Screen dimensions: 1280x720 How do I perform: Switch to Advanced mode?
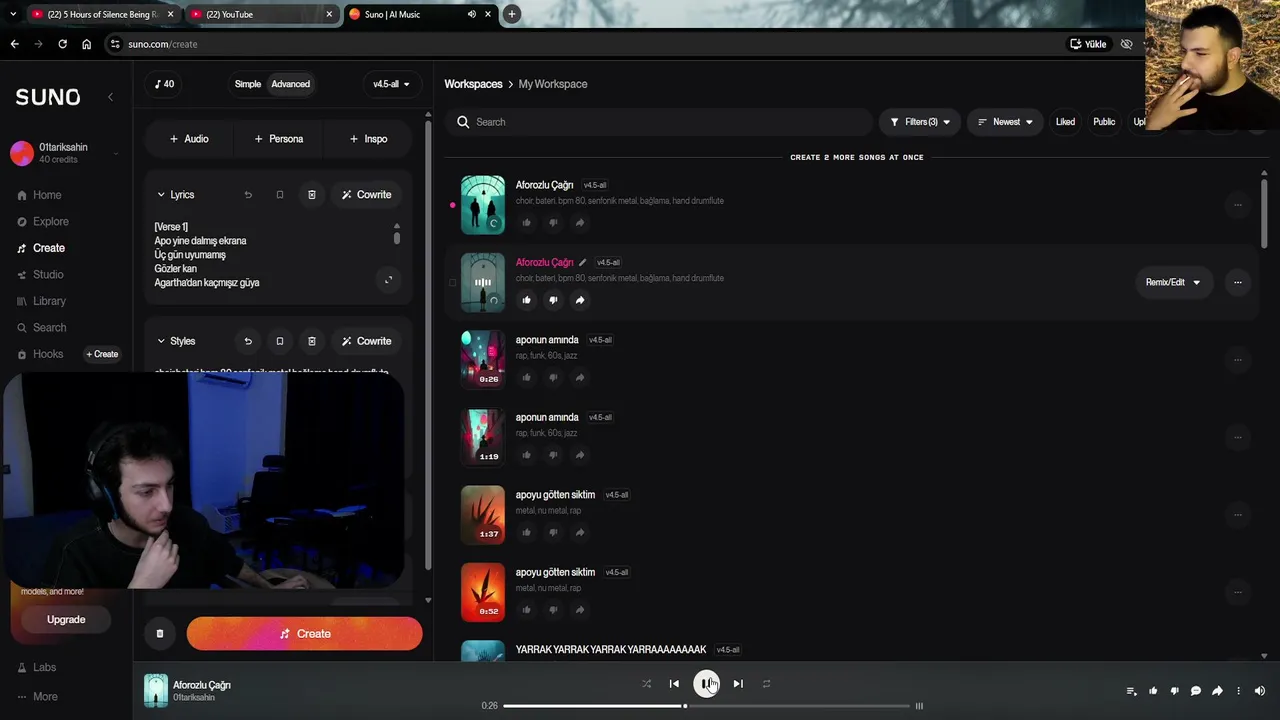(291, 84)
